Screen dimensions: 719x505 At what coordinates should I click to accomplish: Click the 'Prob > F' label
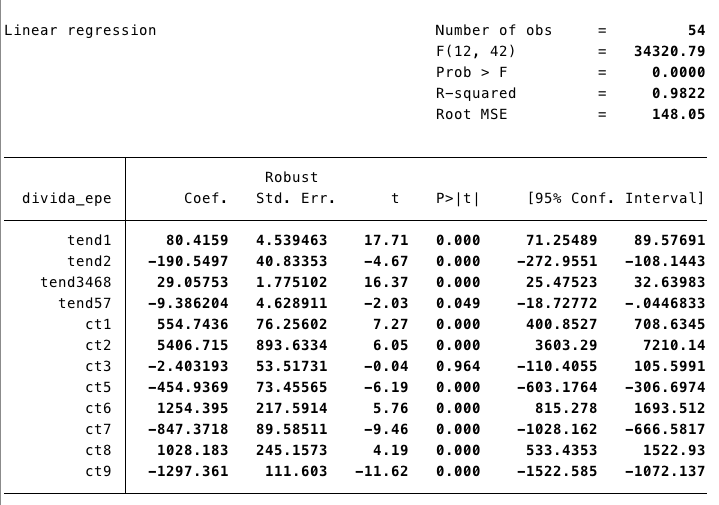click(472, 72)
